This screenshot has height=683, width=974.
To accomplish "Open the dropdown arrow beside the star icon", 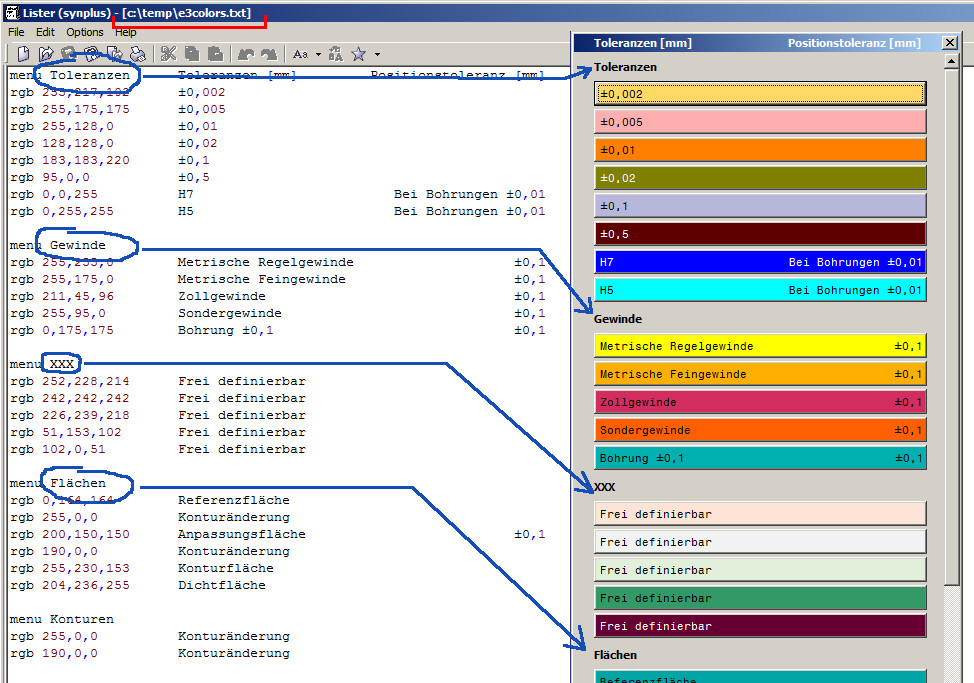I will 377,54.
